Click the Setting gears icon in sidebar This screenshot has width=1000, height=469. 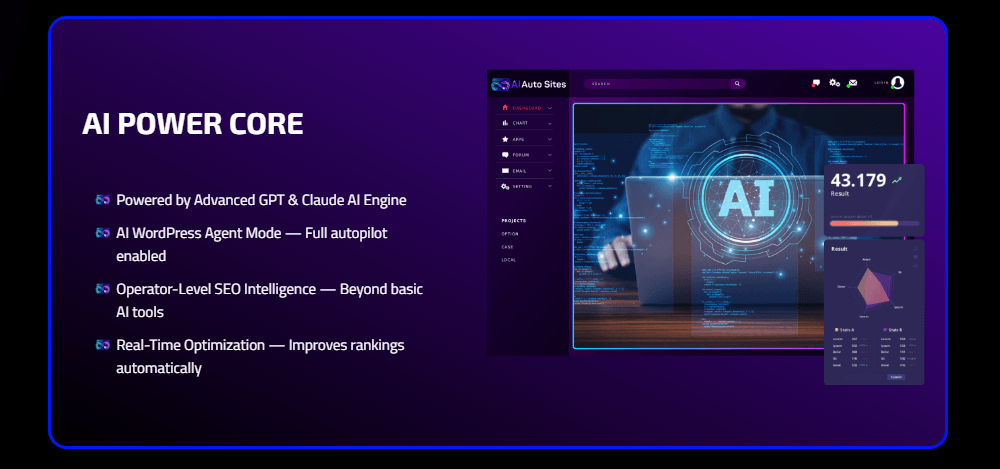(x=505, y=186)
